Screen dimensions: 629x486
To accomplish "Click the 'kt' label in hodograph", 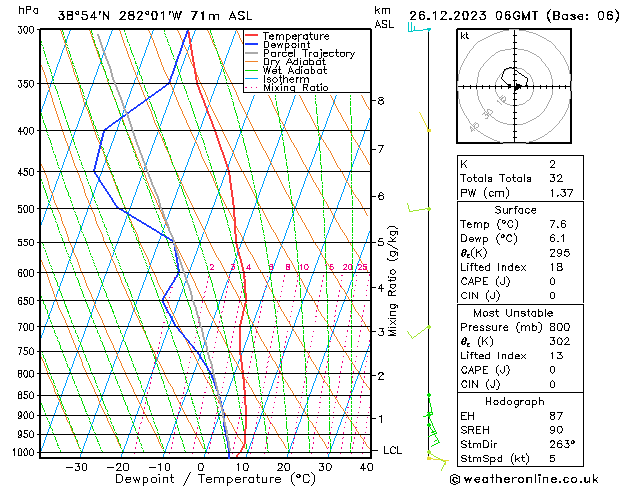I will 465,36.
